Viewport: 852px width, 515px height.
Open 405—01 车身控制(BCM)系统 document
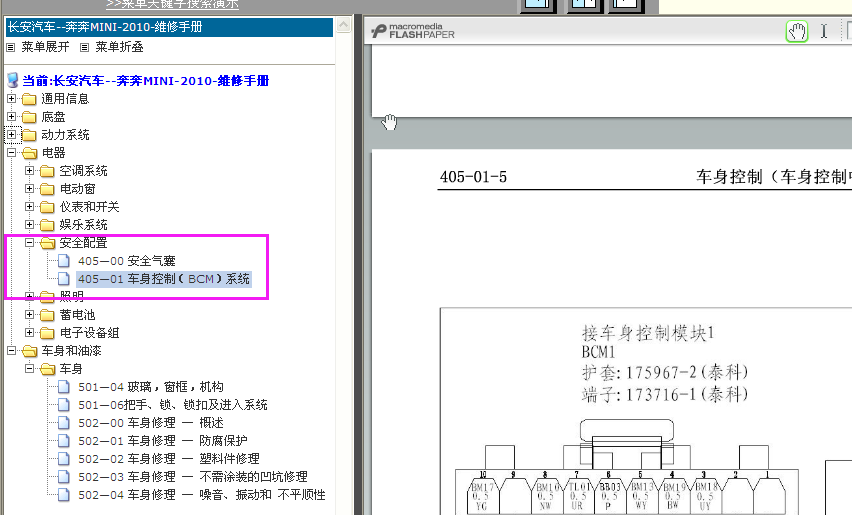click(x=164, y=279)
